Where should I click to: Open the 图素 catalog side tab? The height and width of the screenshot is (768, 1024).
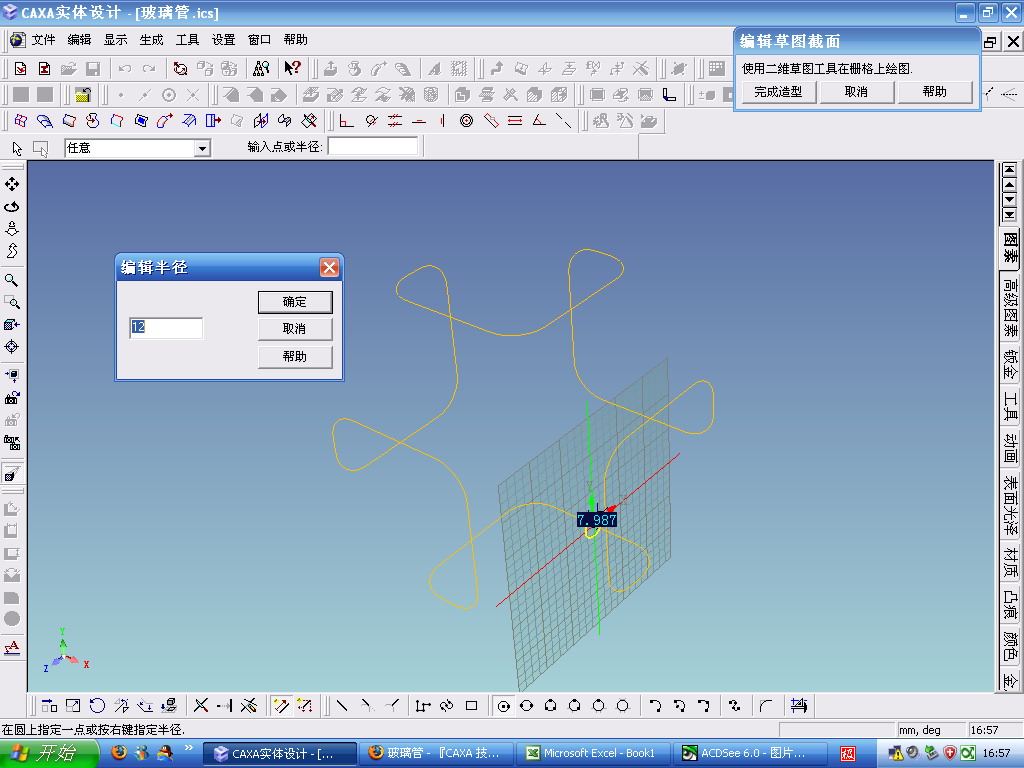point(1010,248)
